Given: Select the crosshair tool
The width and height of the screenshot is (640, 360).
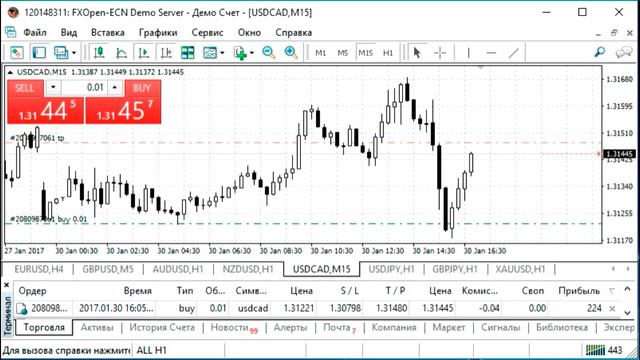Looking at the screenshot, I should [x=440, y=53].
